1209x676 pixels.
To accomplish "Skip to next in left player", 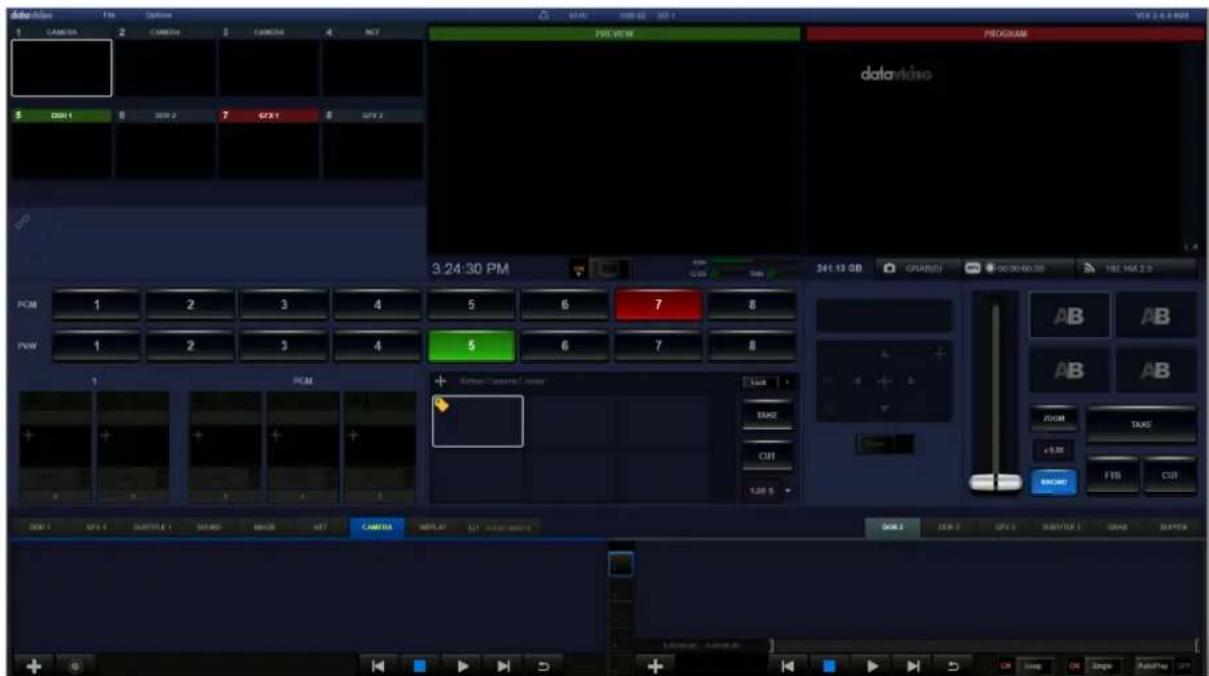I will [x=505, y=664].
